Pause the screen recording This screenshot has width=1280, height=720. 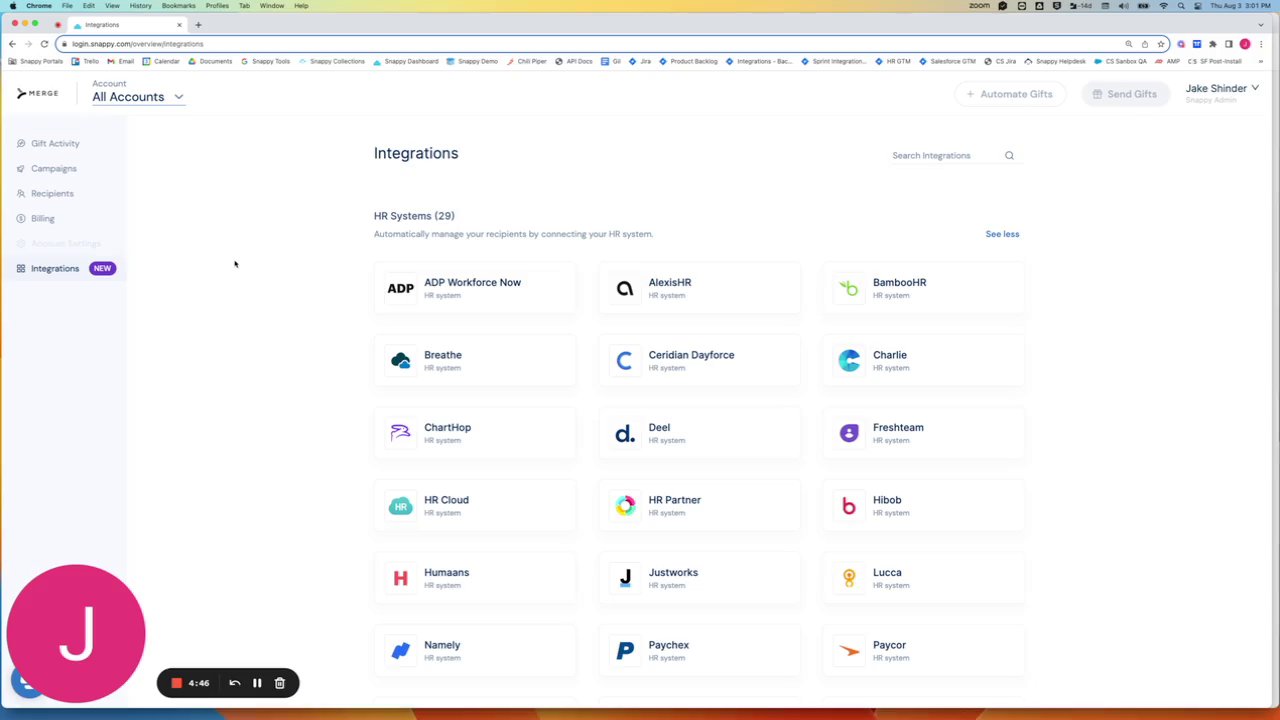[x=257, y=683]
